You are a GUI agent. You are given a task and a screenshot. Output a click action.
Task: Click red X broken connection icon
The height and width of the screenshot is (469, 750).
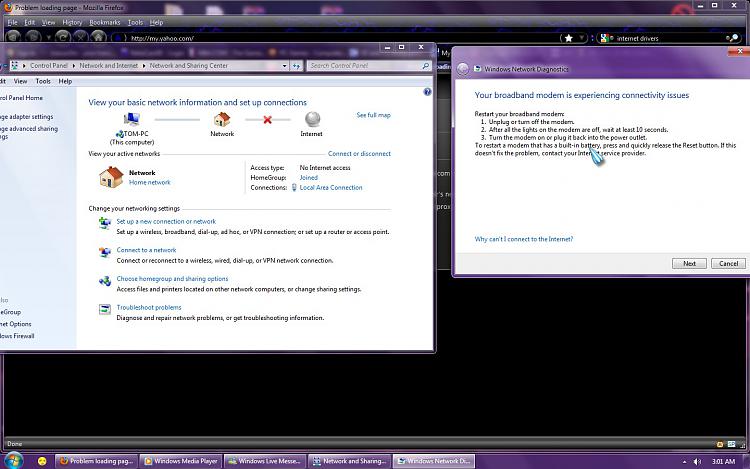tap(267, 120)
